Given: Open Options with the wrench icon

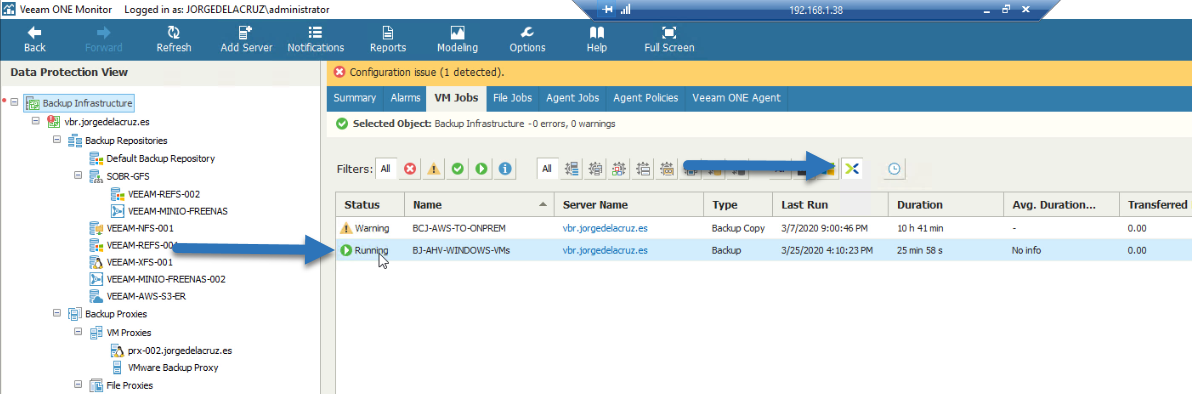Looking at the screenshot, I should pos(527,40).
